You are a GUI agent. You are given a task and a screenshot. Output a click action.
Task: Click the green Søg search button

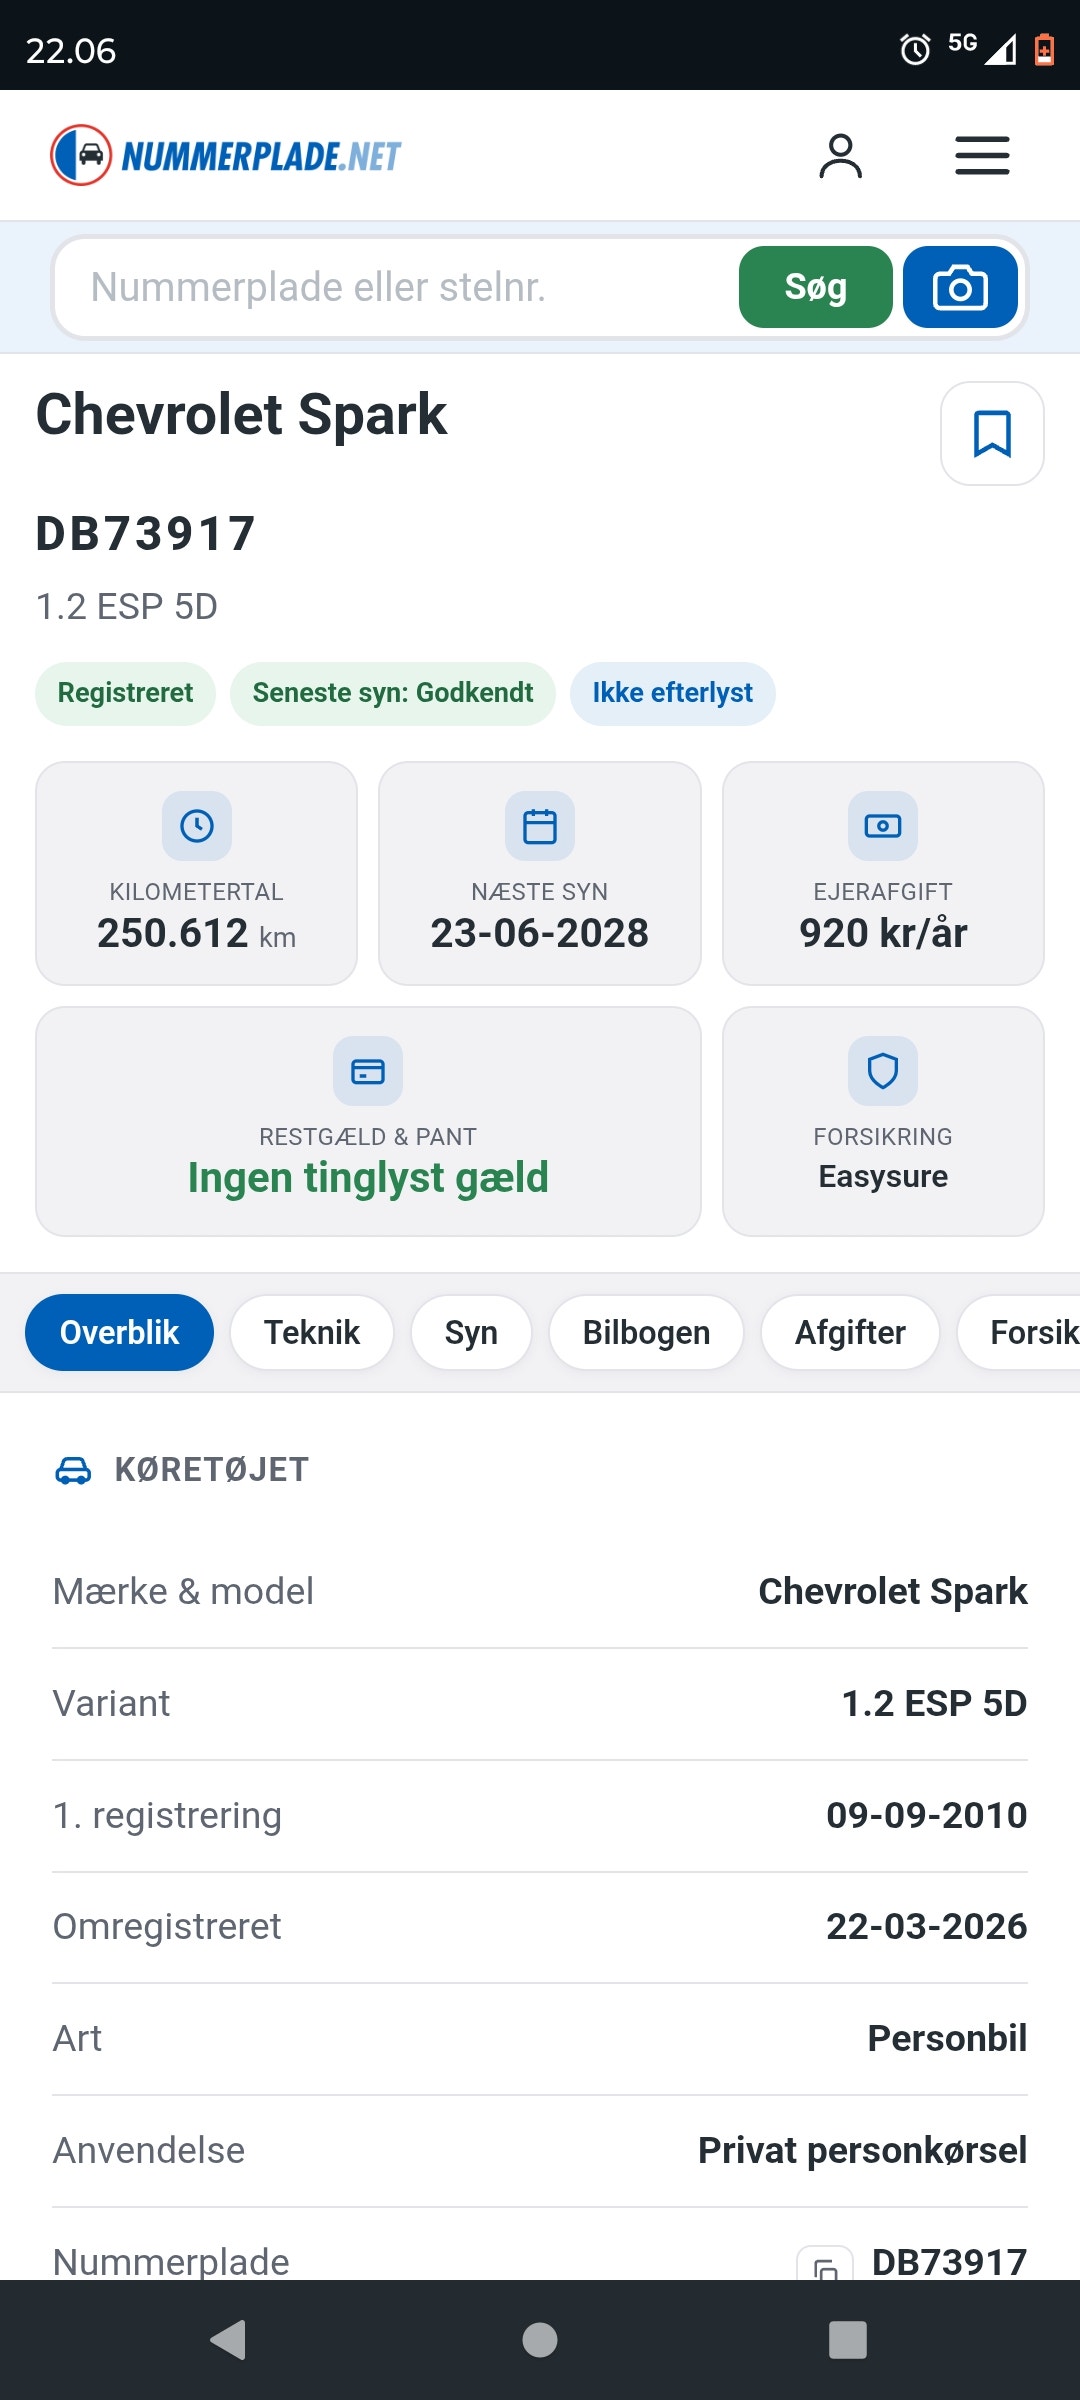[x=816, y=287]
